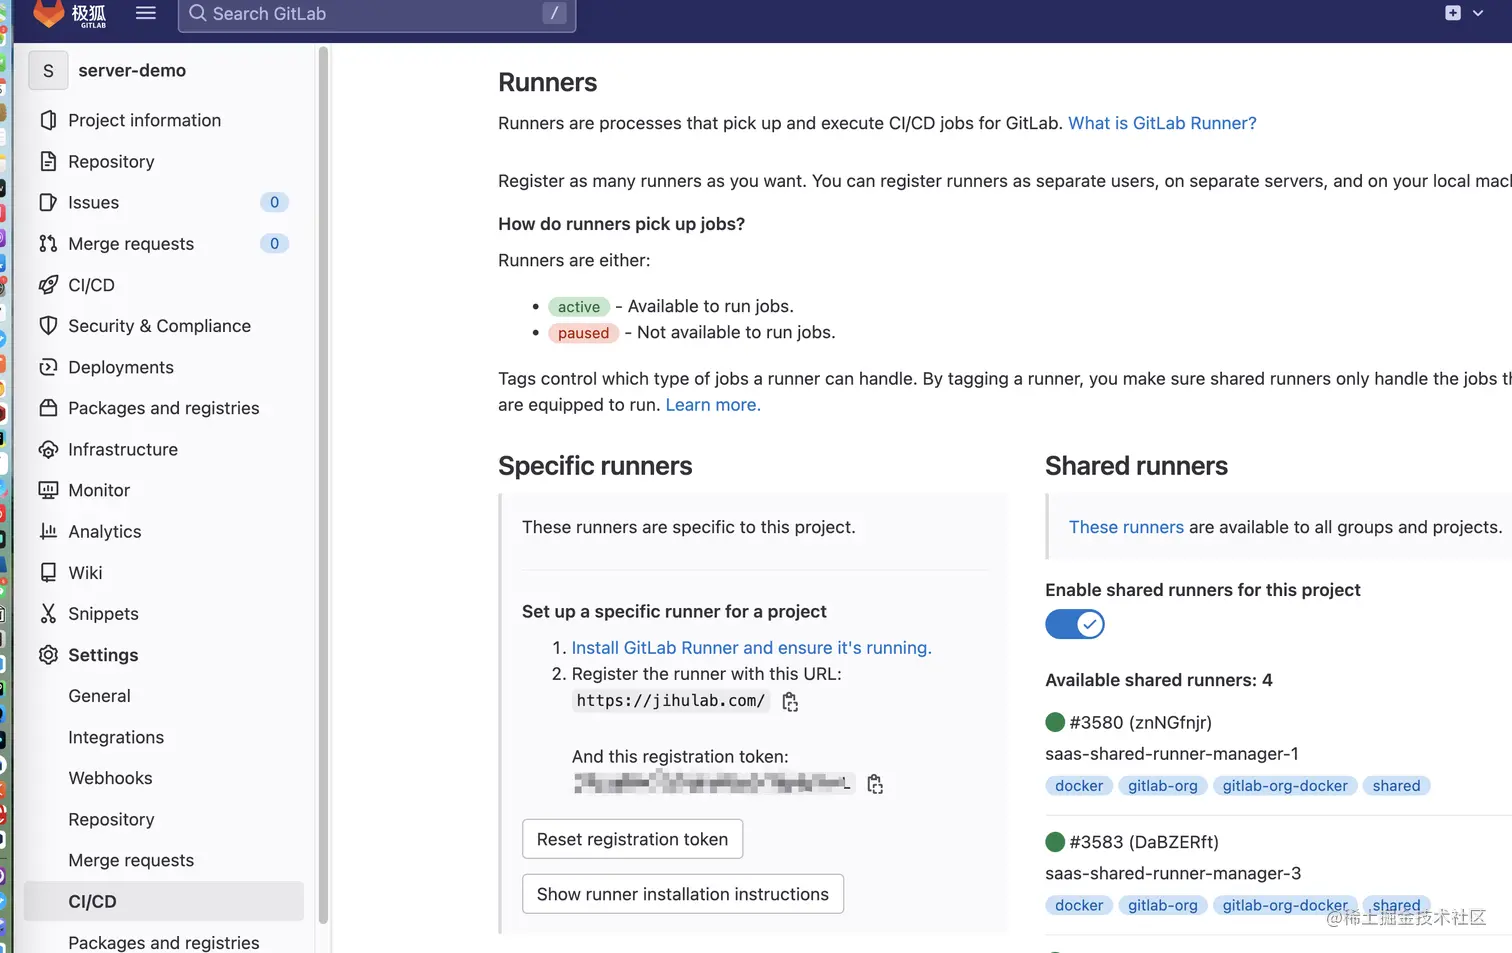
Task: Click the https://jihulab.com/ URL text
Action: [x=671, y=701]
